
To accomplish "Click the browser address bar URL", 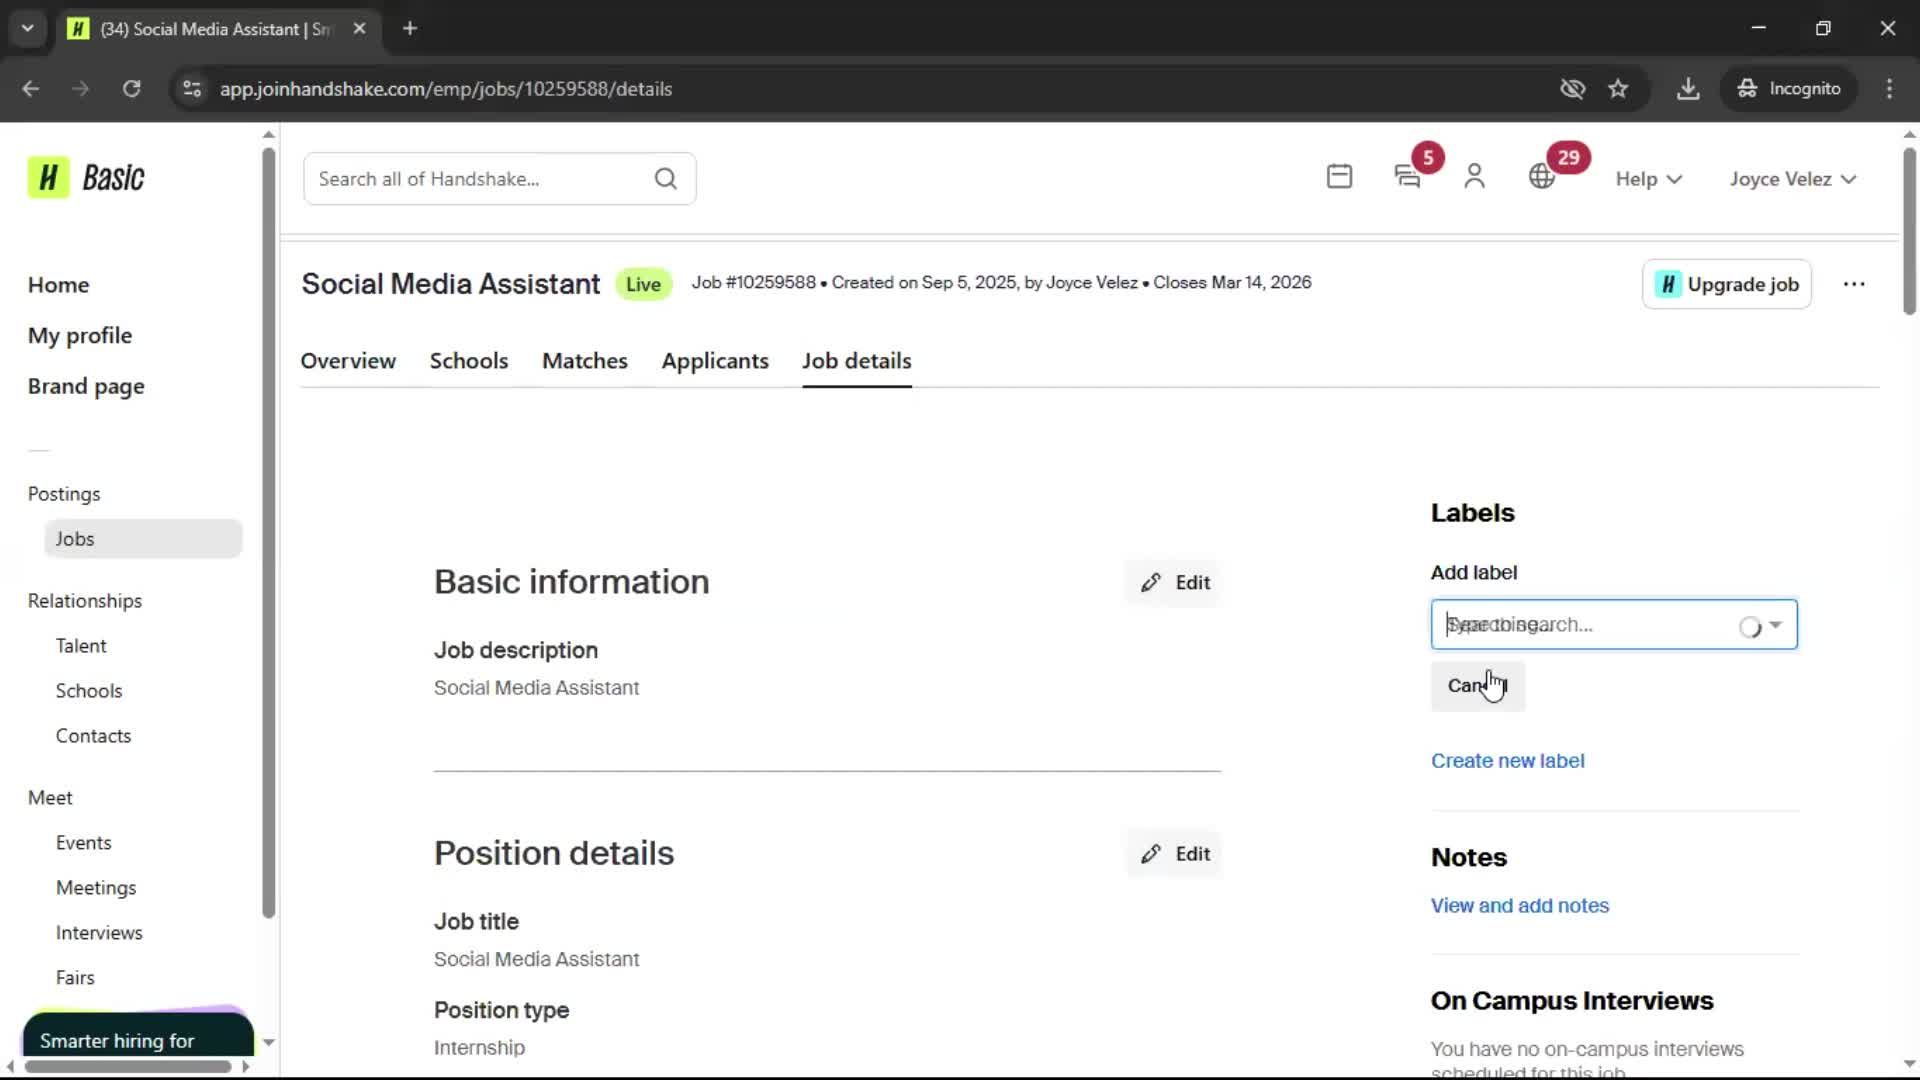I will [446, 89].
